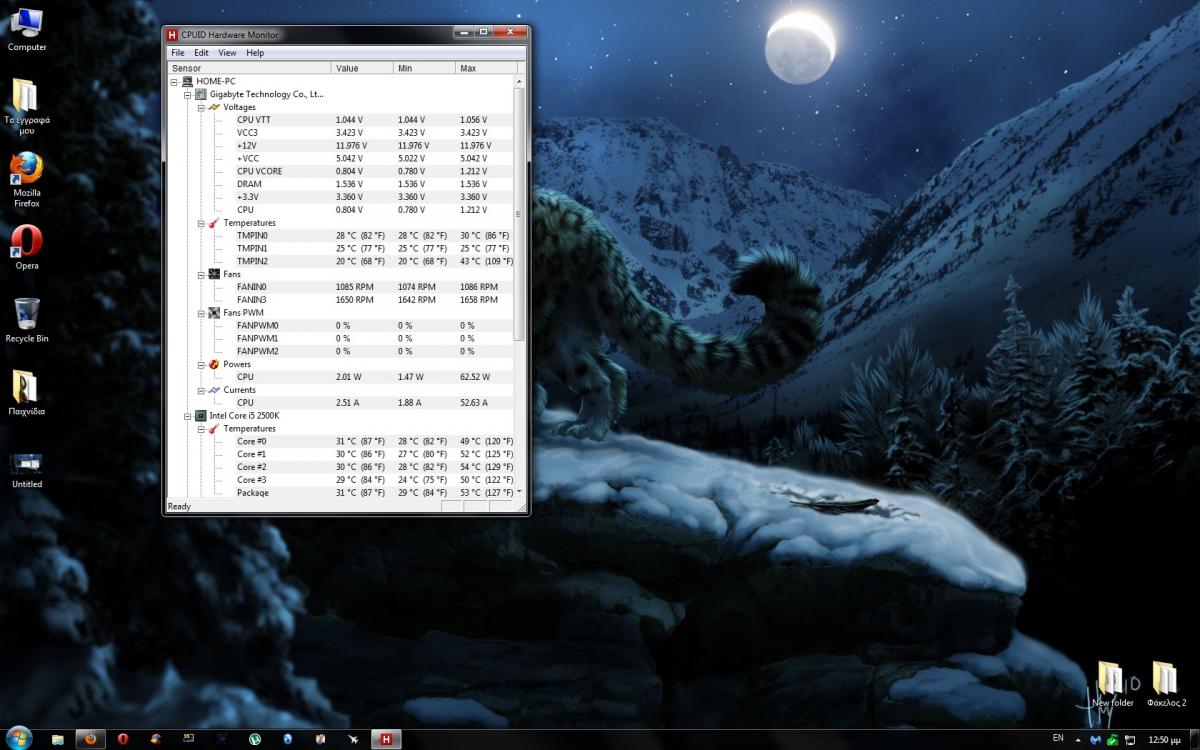
Task: Collapse the Gigabyte Technology node
Action: click(188, 94)
